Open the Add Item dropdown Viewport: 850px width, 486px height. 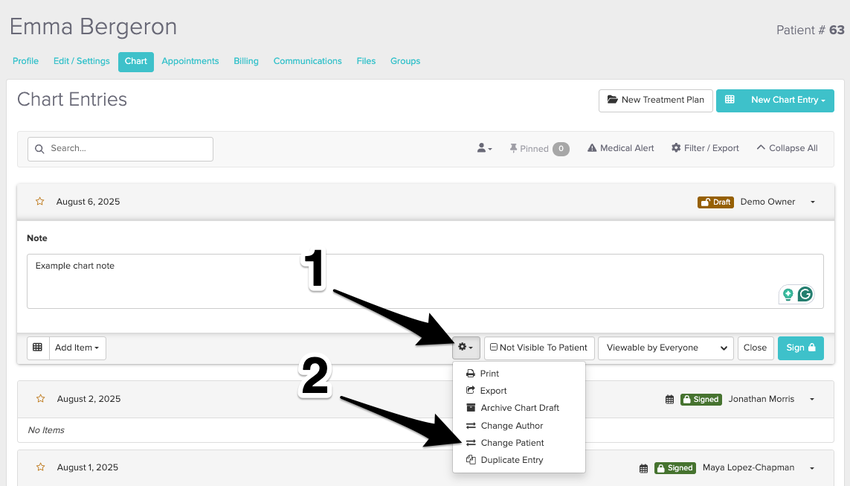click(78, 348)
